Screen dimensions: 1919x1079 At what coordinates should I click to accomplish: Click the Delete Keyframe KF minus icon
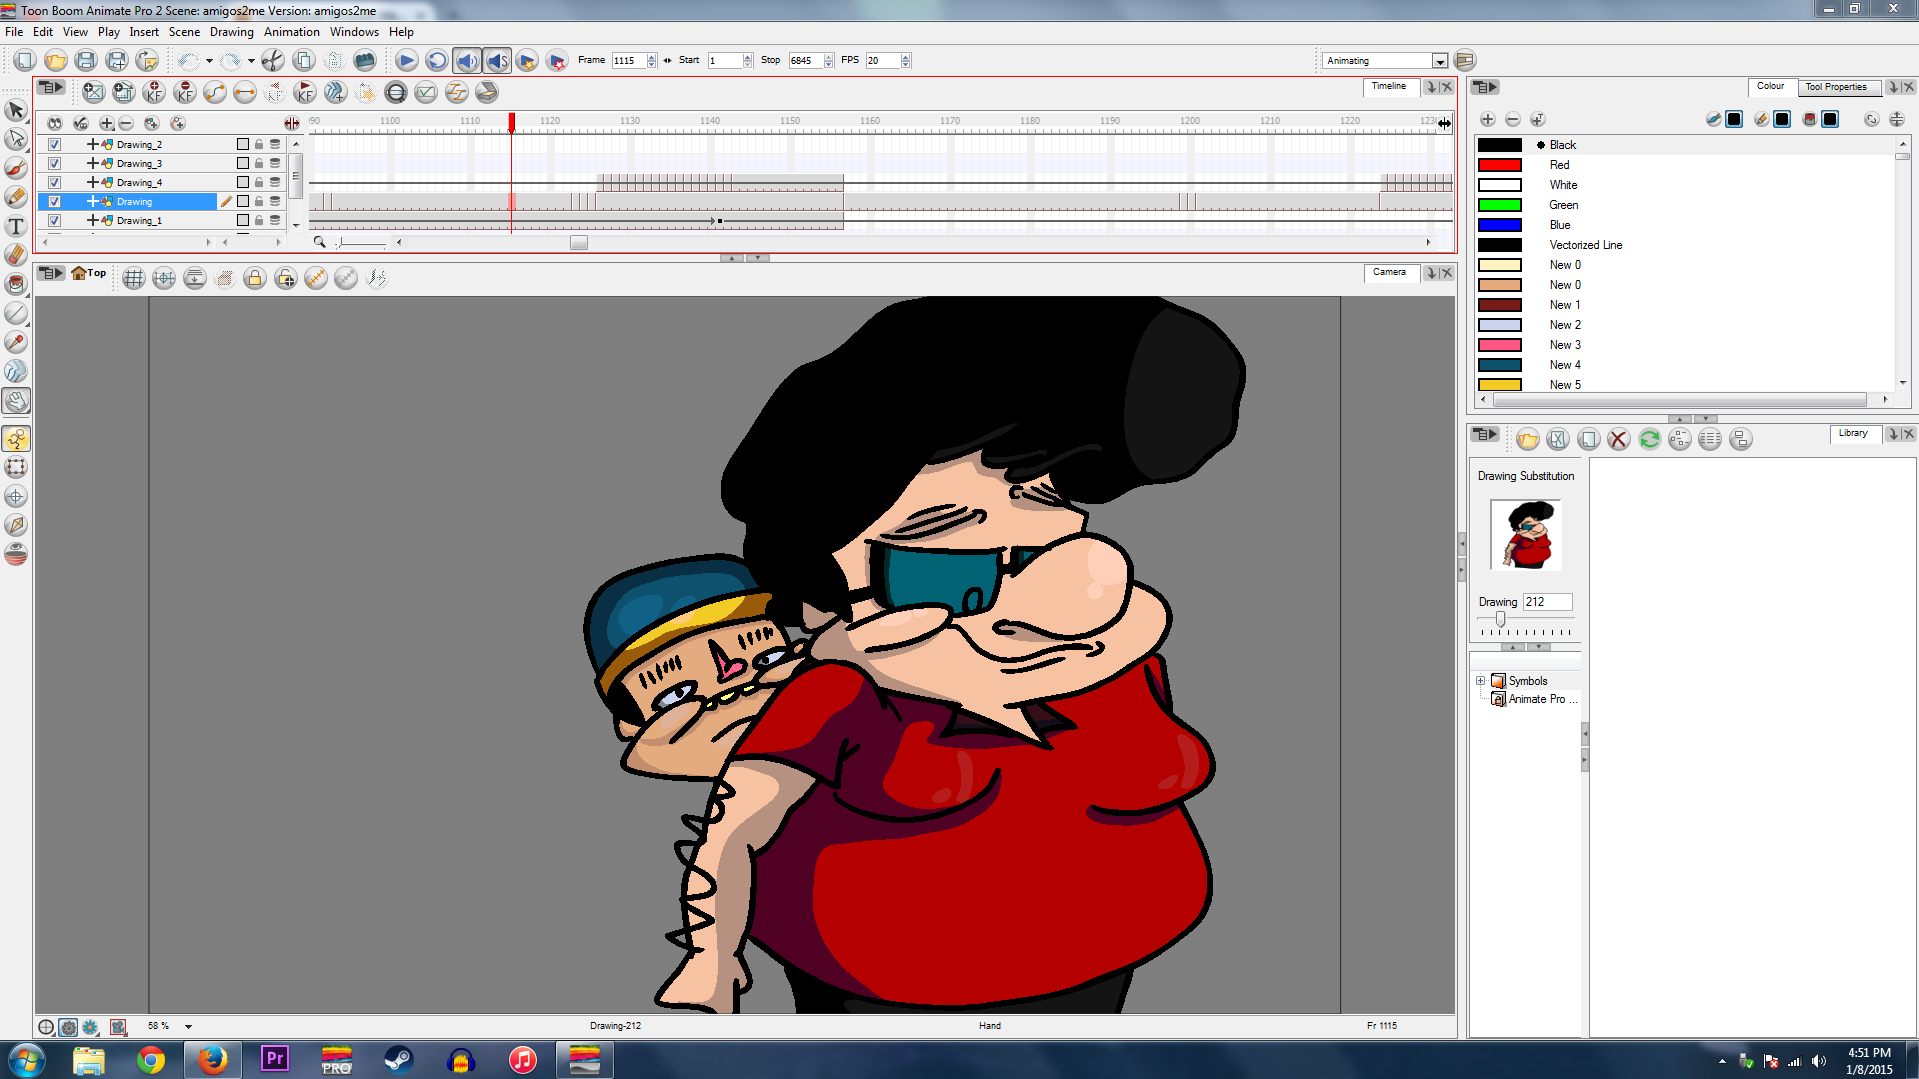(184, 92)
